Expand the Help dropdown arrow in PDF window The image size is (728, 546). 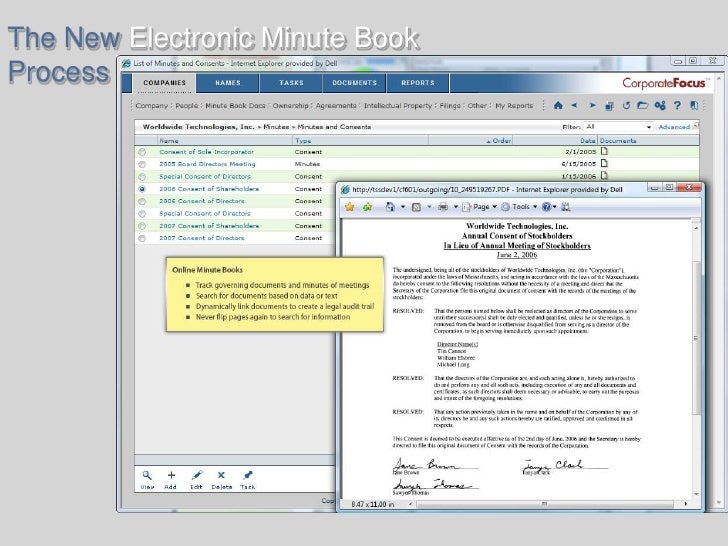click(x=554, y=207)
